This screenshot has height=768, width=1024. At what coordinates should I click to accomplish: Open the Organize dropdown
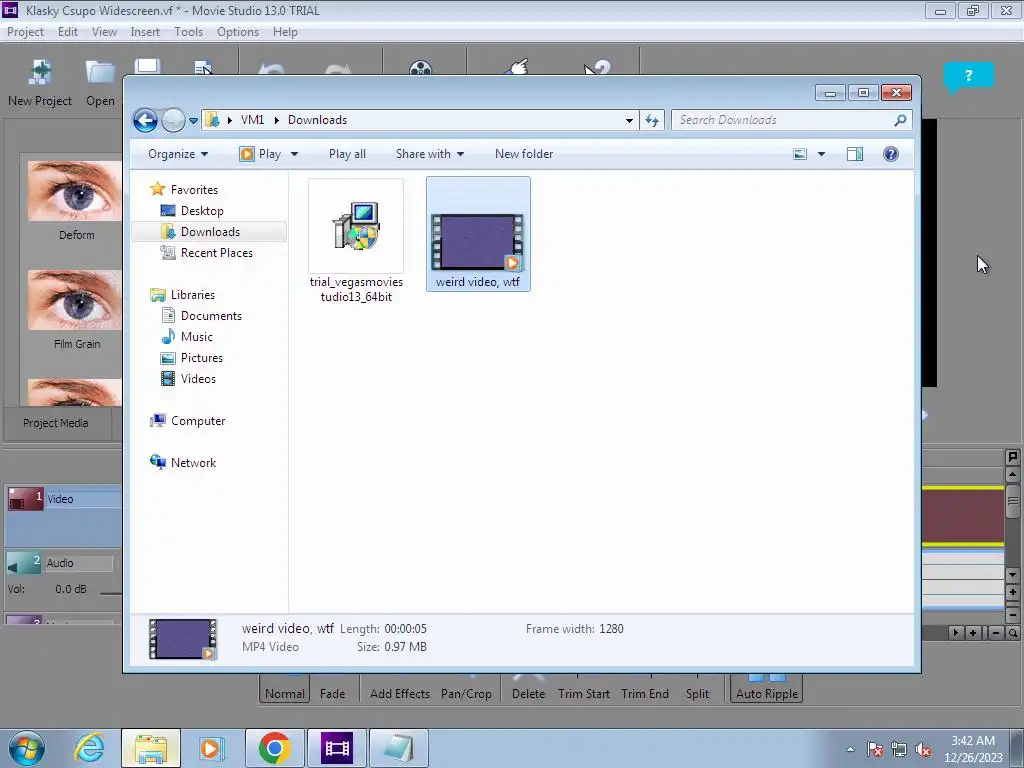(178, 154)
